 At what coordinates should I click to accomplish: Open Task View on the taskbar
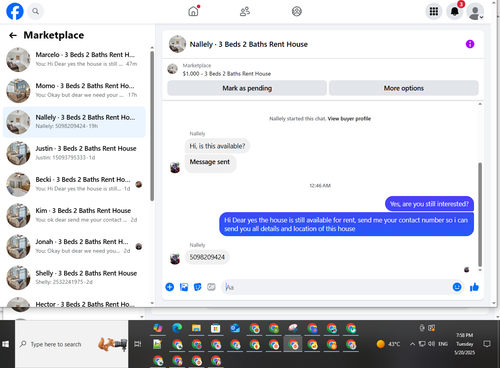pyautogui.click(x=137, y=344)
